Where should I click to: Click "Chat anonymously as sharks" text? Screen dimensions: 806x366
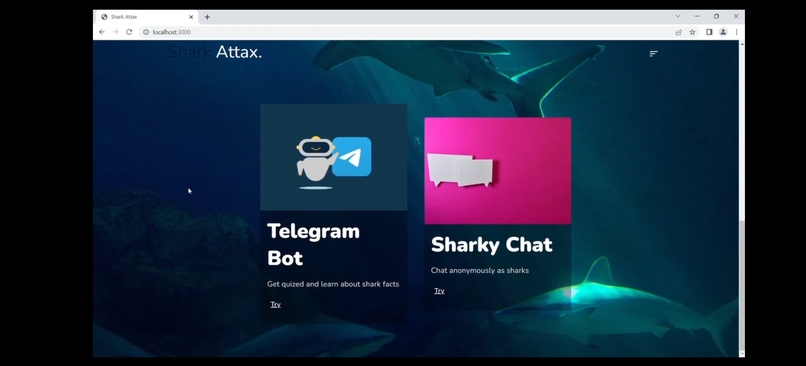tap(480, 270)
